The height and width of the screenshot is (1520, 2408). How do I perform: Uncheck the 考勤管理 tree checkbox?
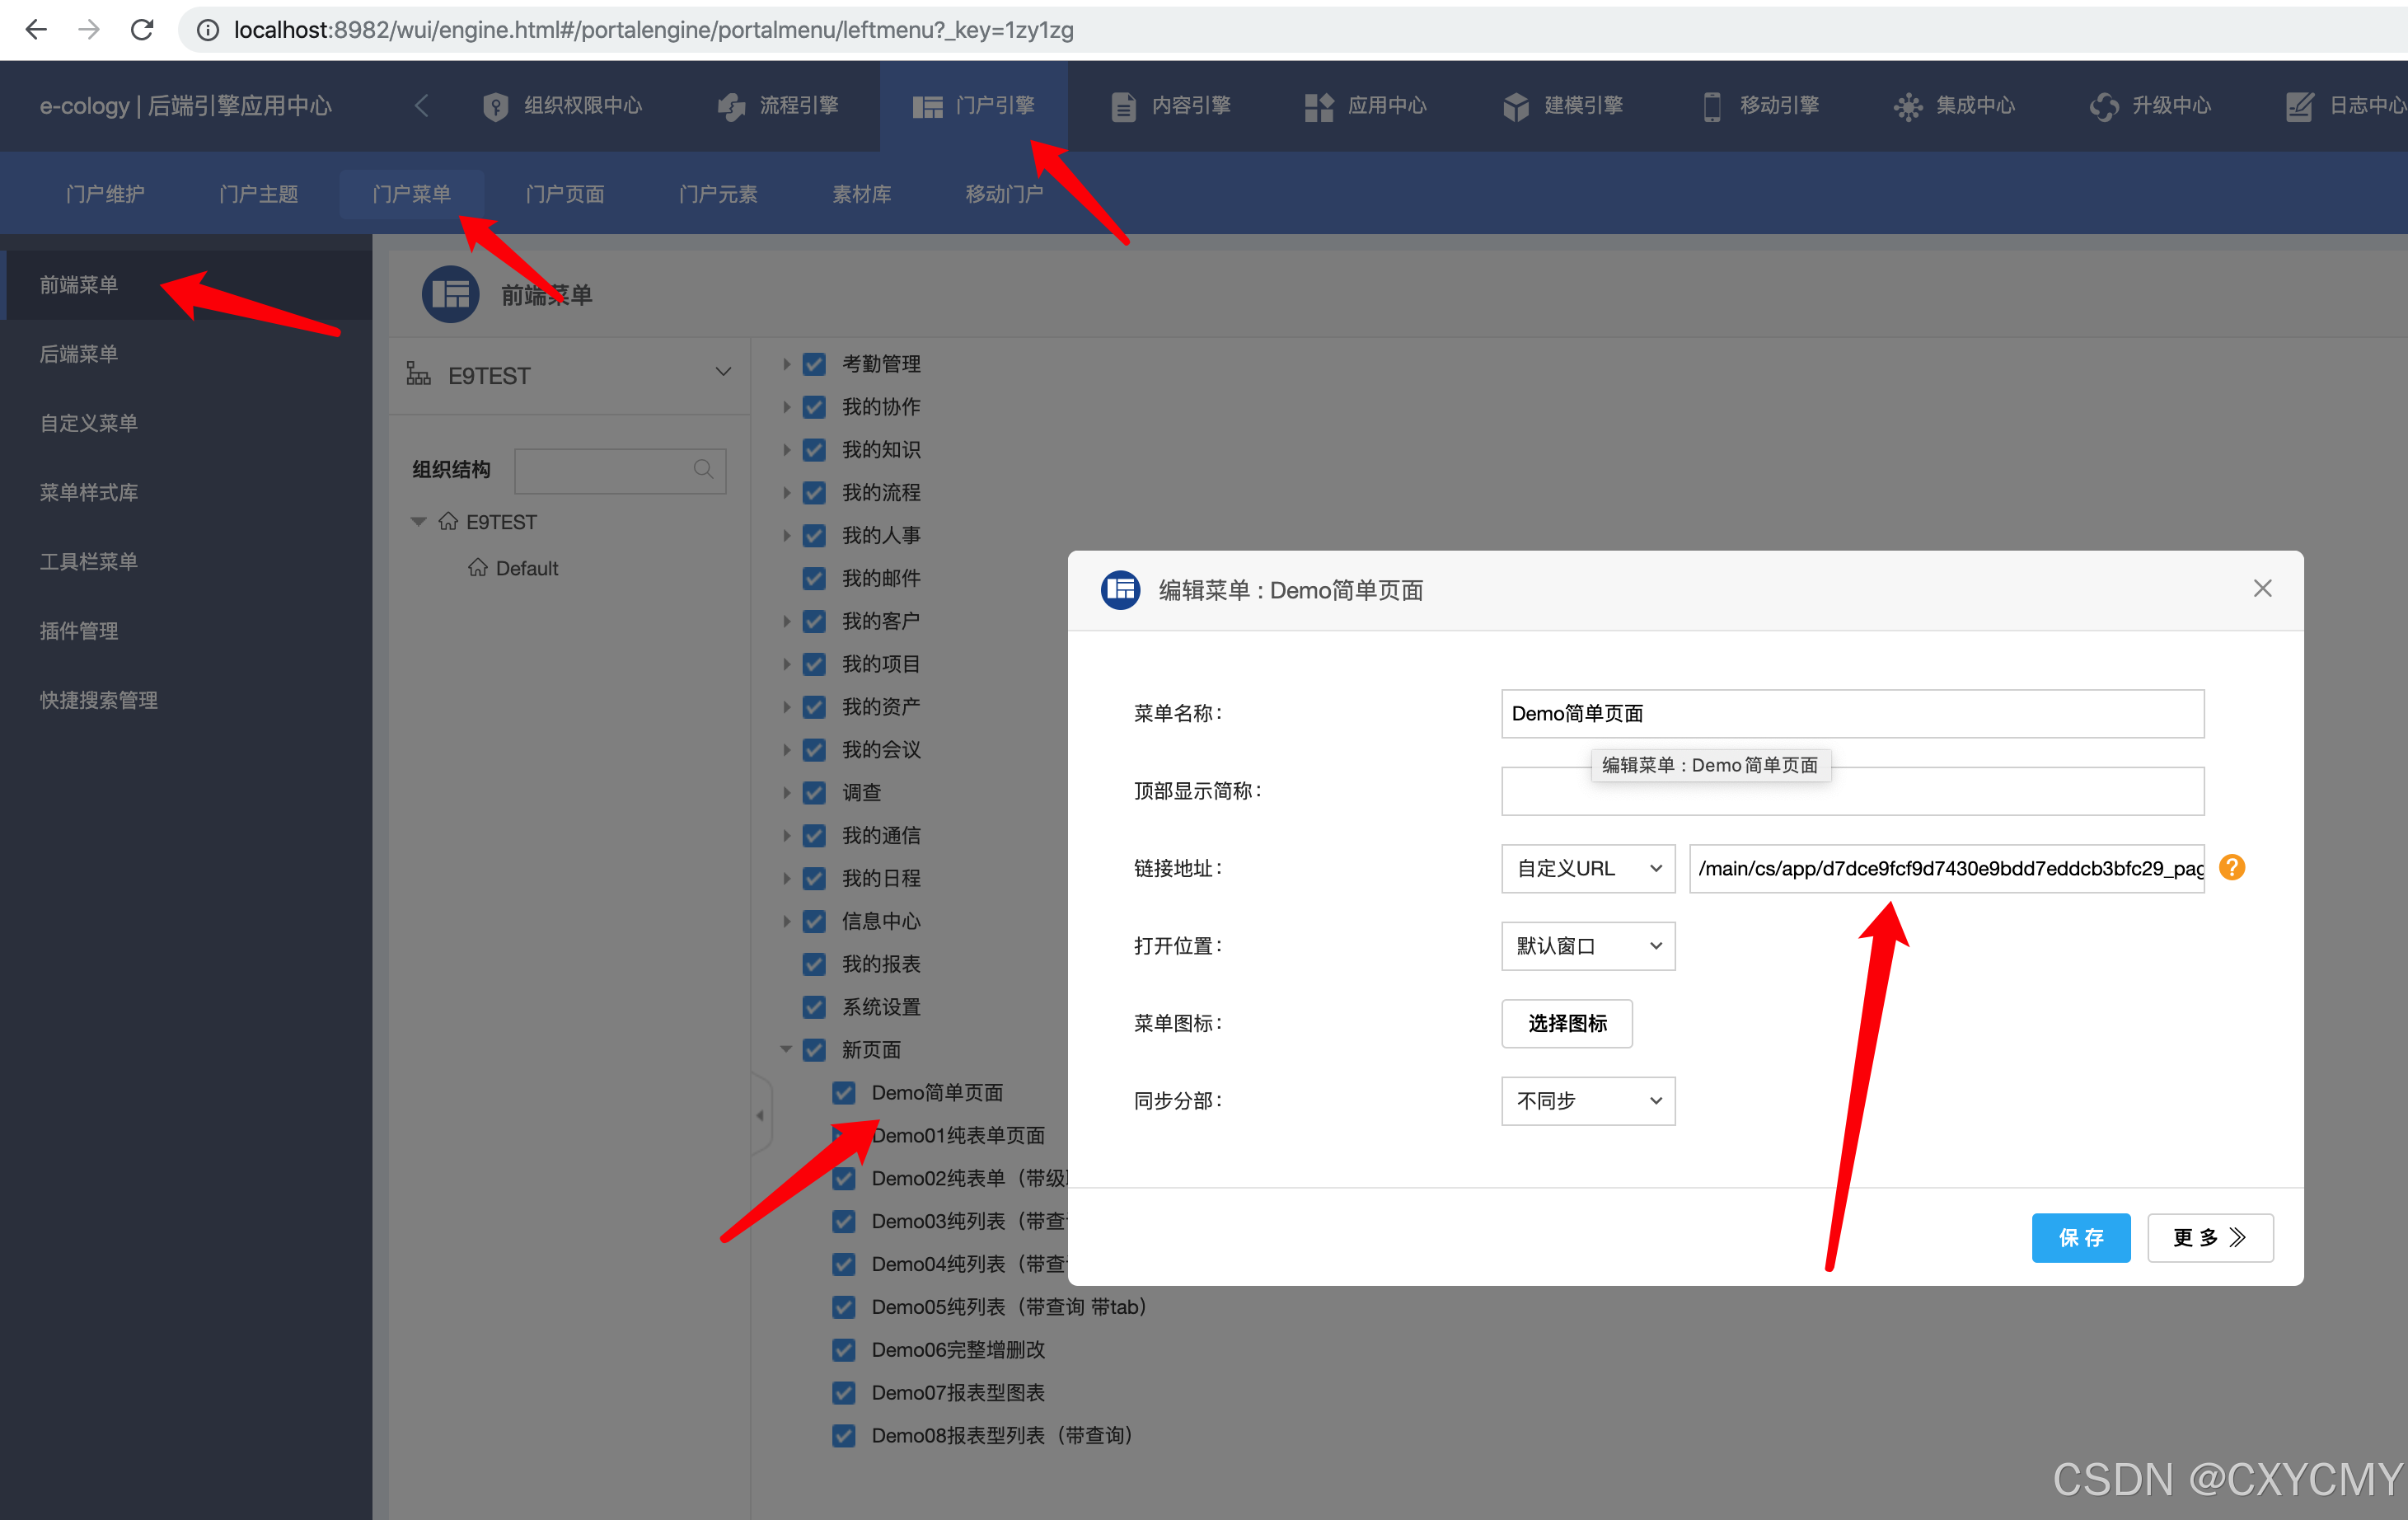tap(815, 364)
